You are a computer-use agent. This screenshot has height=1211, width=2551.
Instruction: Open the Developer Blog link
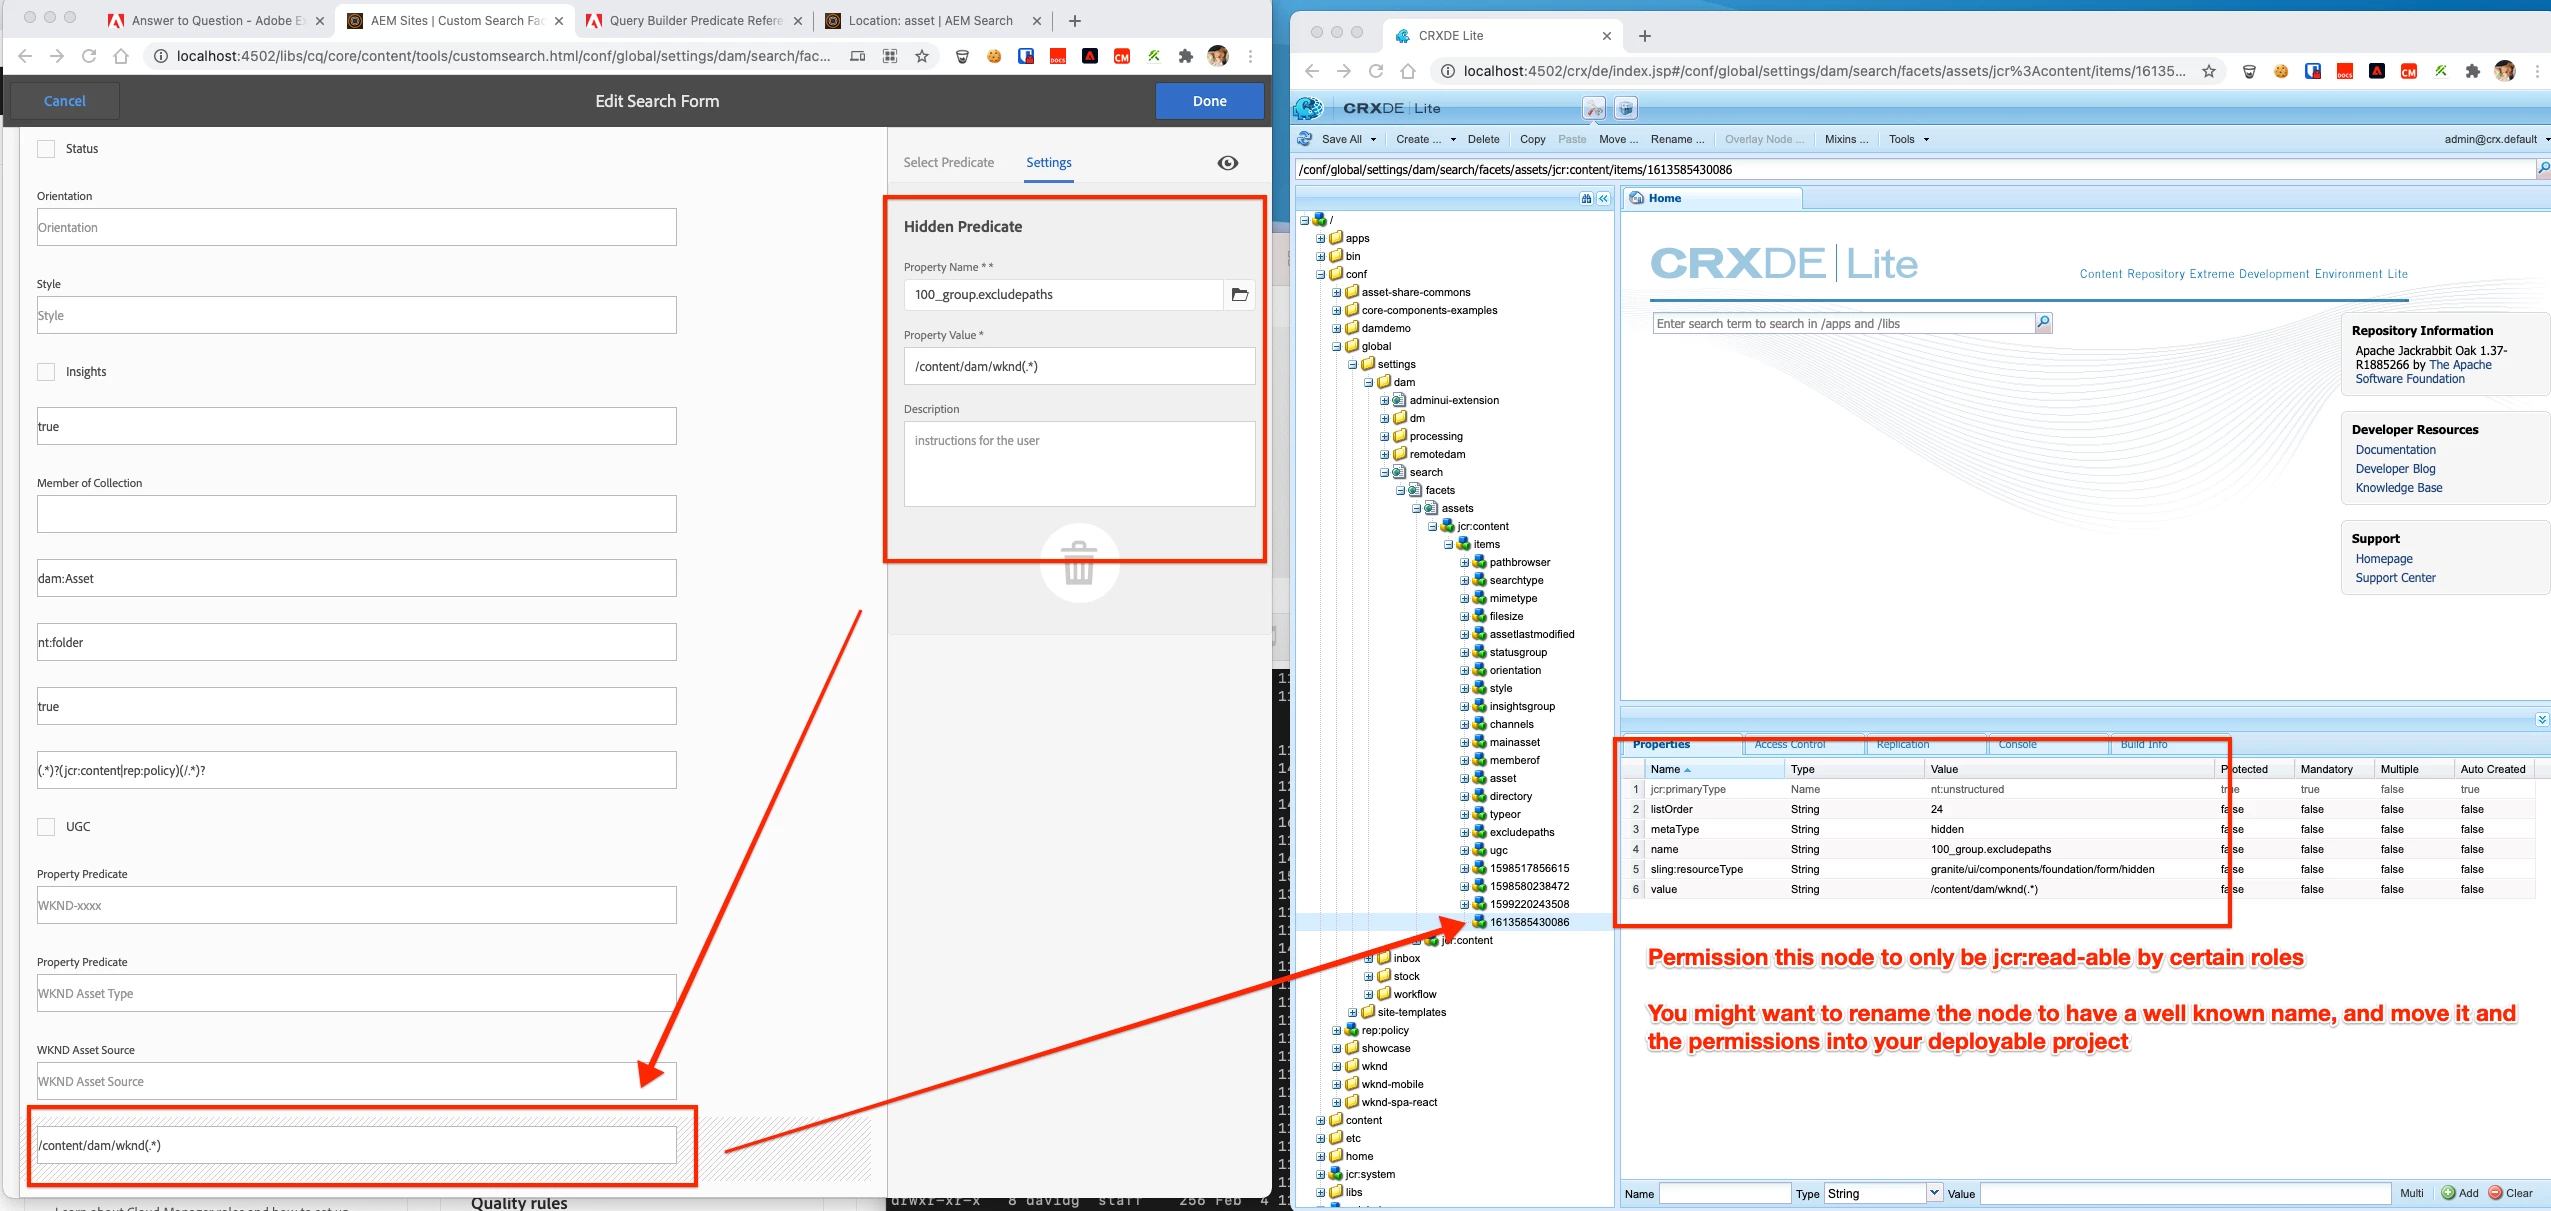[2394, 469]
